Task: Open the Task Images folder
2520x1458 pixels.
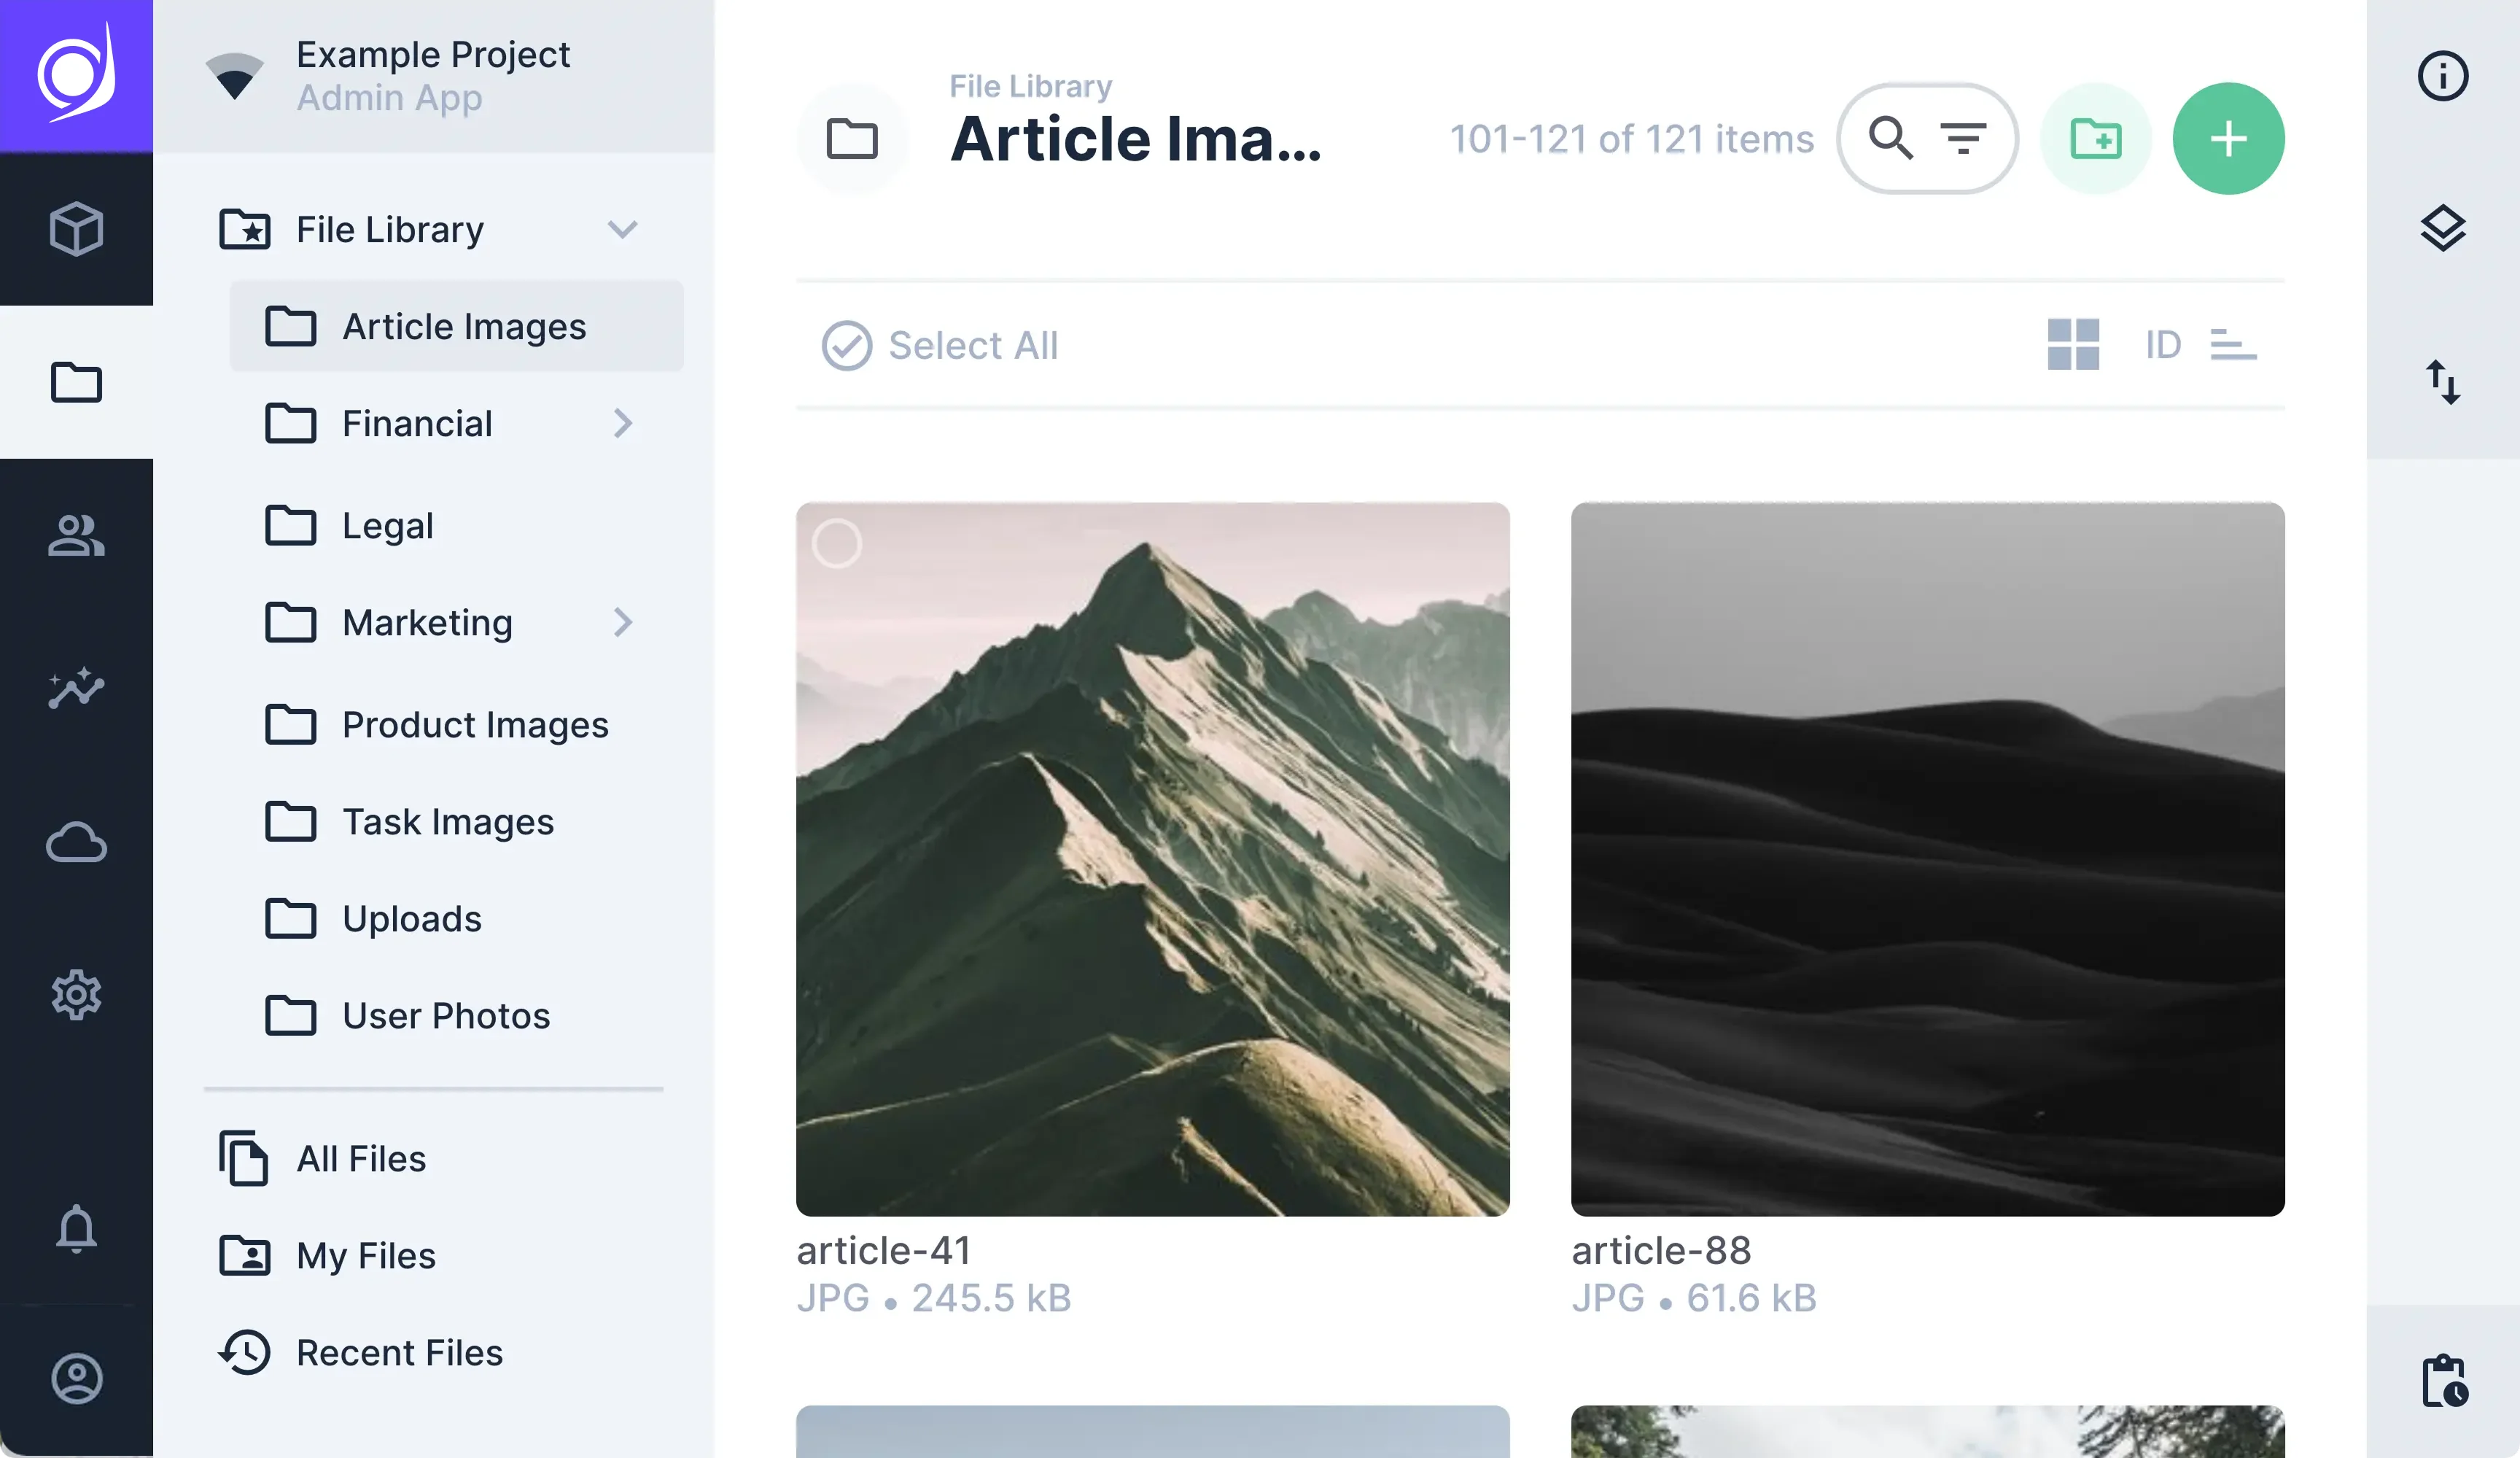Action: (x=457, y=821)
